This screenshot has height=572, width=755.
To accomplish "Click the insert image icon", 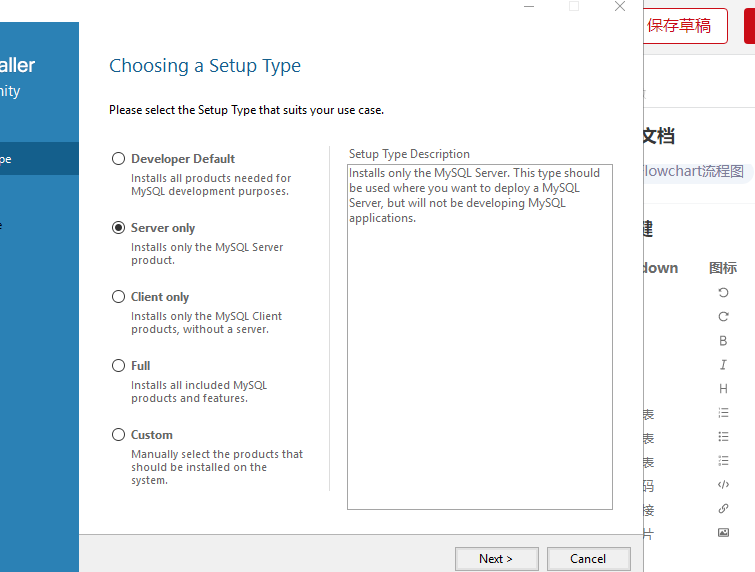I will (723, 533).
